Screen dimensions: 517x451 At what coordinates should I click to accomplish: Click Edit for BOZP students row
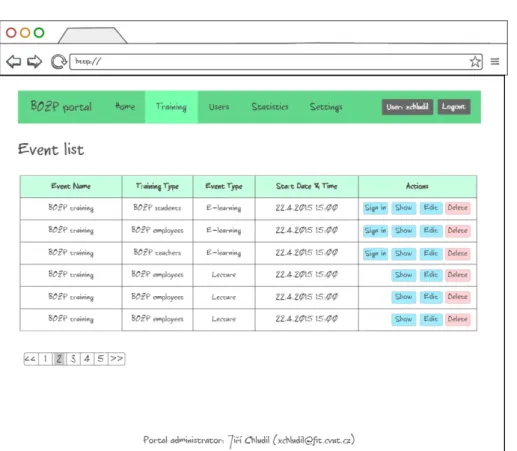[431, 208]
